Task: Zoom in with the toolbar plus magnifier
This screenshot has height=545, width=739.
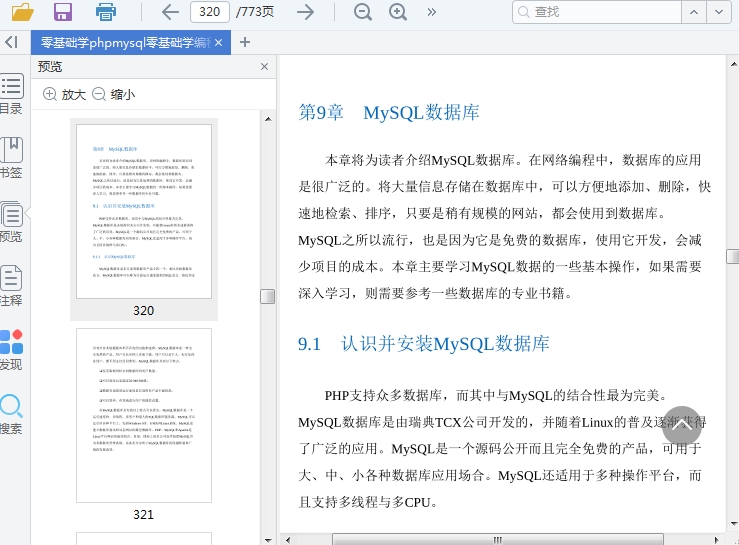Action: click(398, 12)
